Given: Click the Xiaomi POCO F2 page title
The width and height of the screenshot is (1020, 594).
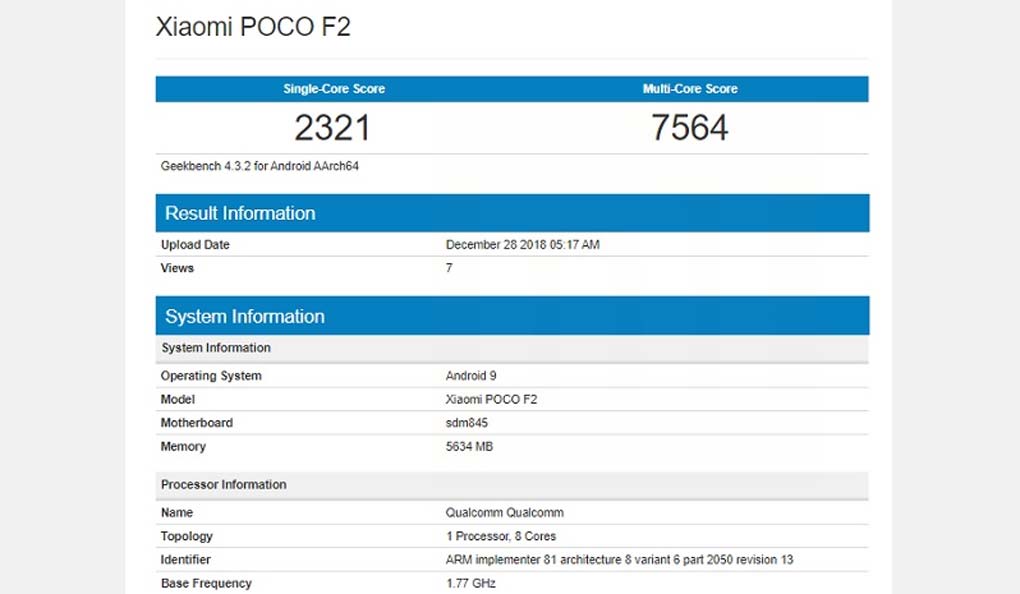Looking at the screenshot, I should point(253,27).
